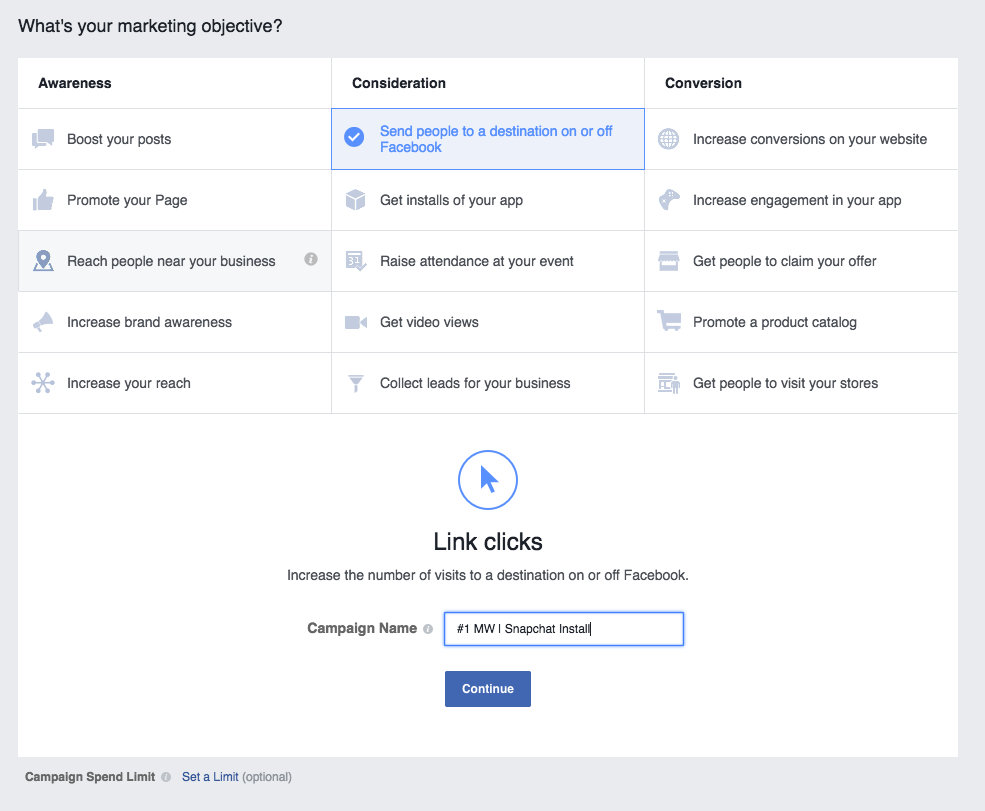Click the calendar icon for Raise attendance at your event
Viewport: 985px width, 811px height.
[356, 261]
